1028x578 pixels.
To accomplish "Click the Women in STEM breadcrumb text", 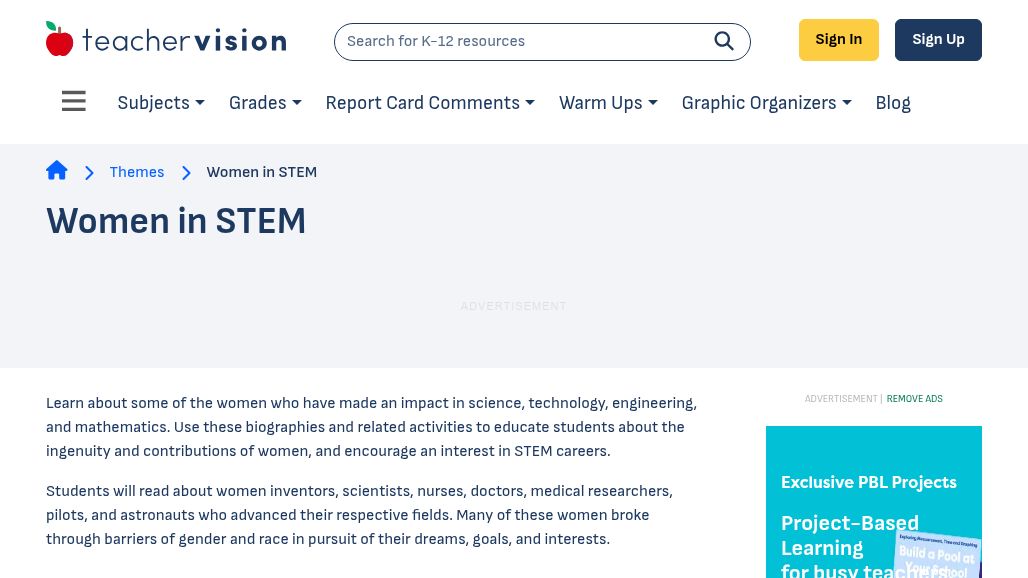I will [262, 172].
